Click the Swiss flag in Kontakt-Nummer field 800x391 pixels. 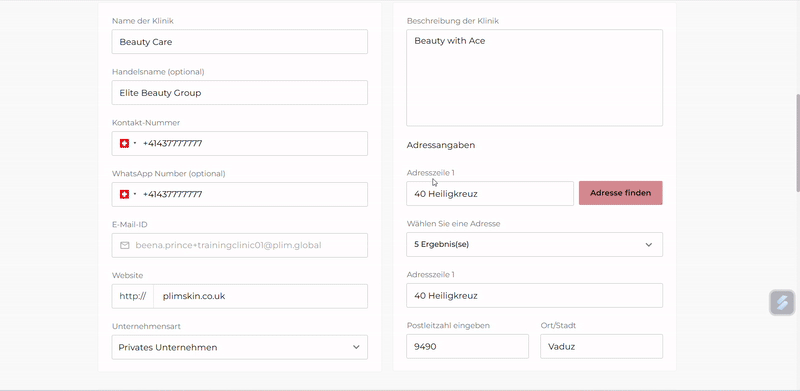tap(124, 143)
